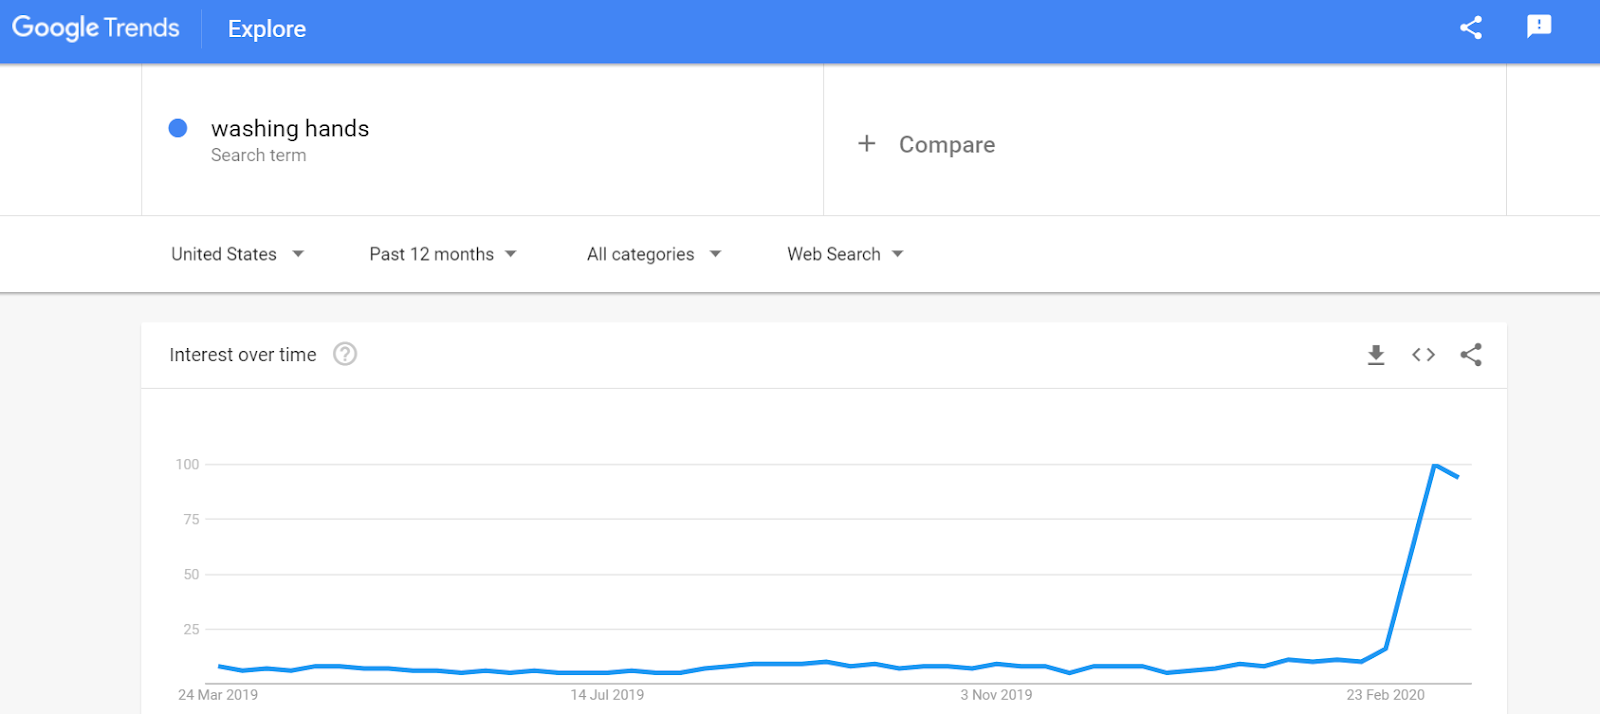
Task: Share the Interest over time chart
Action: (x=1471, y=355)
